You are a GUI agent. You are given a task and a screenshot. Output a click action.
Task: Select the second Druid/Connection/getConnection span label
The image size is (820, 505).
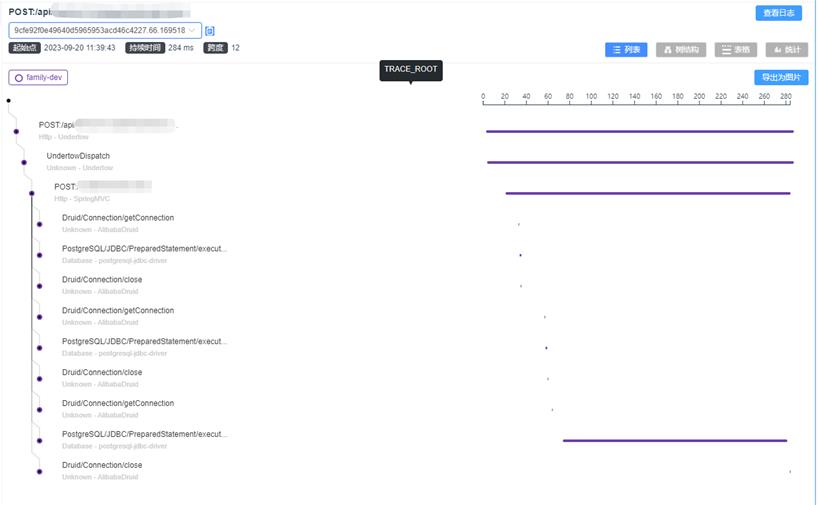click(x=118, y=311)
